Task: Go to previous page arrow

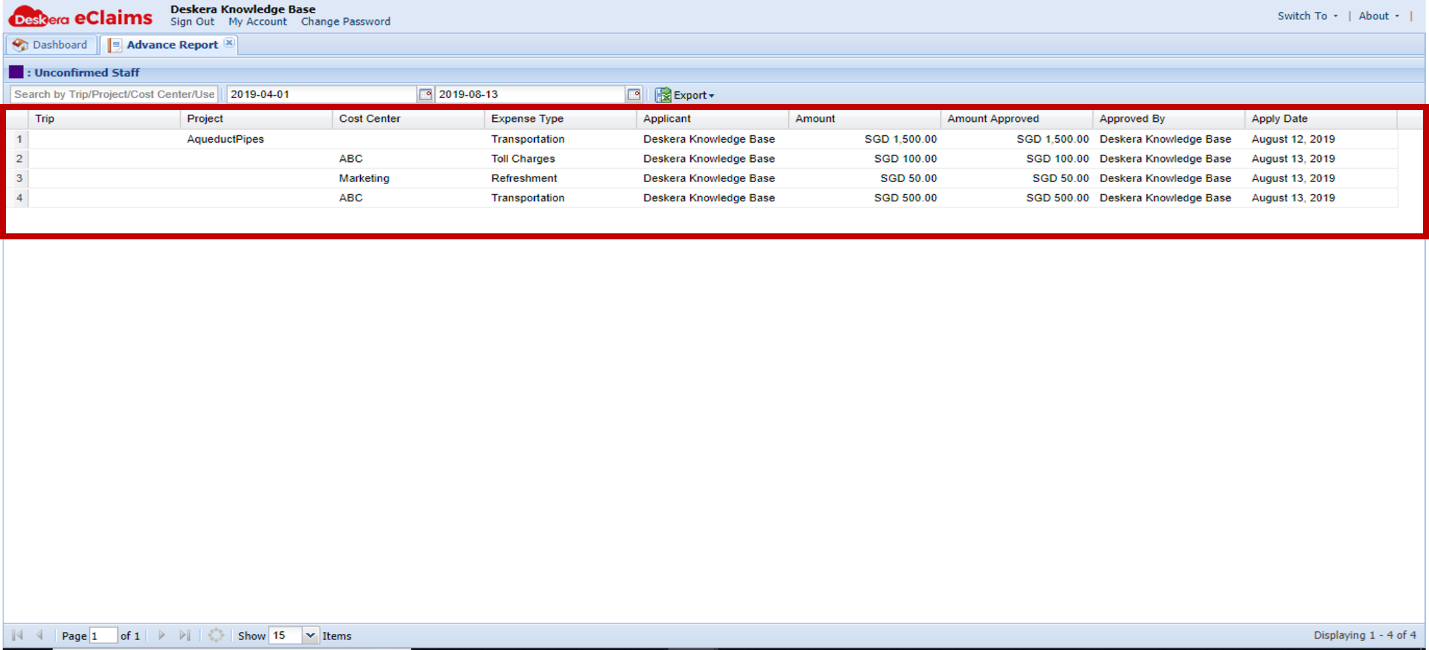Action: [x=40, y=635]
